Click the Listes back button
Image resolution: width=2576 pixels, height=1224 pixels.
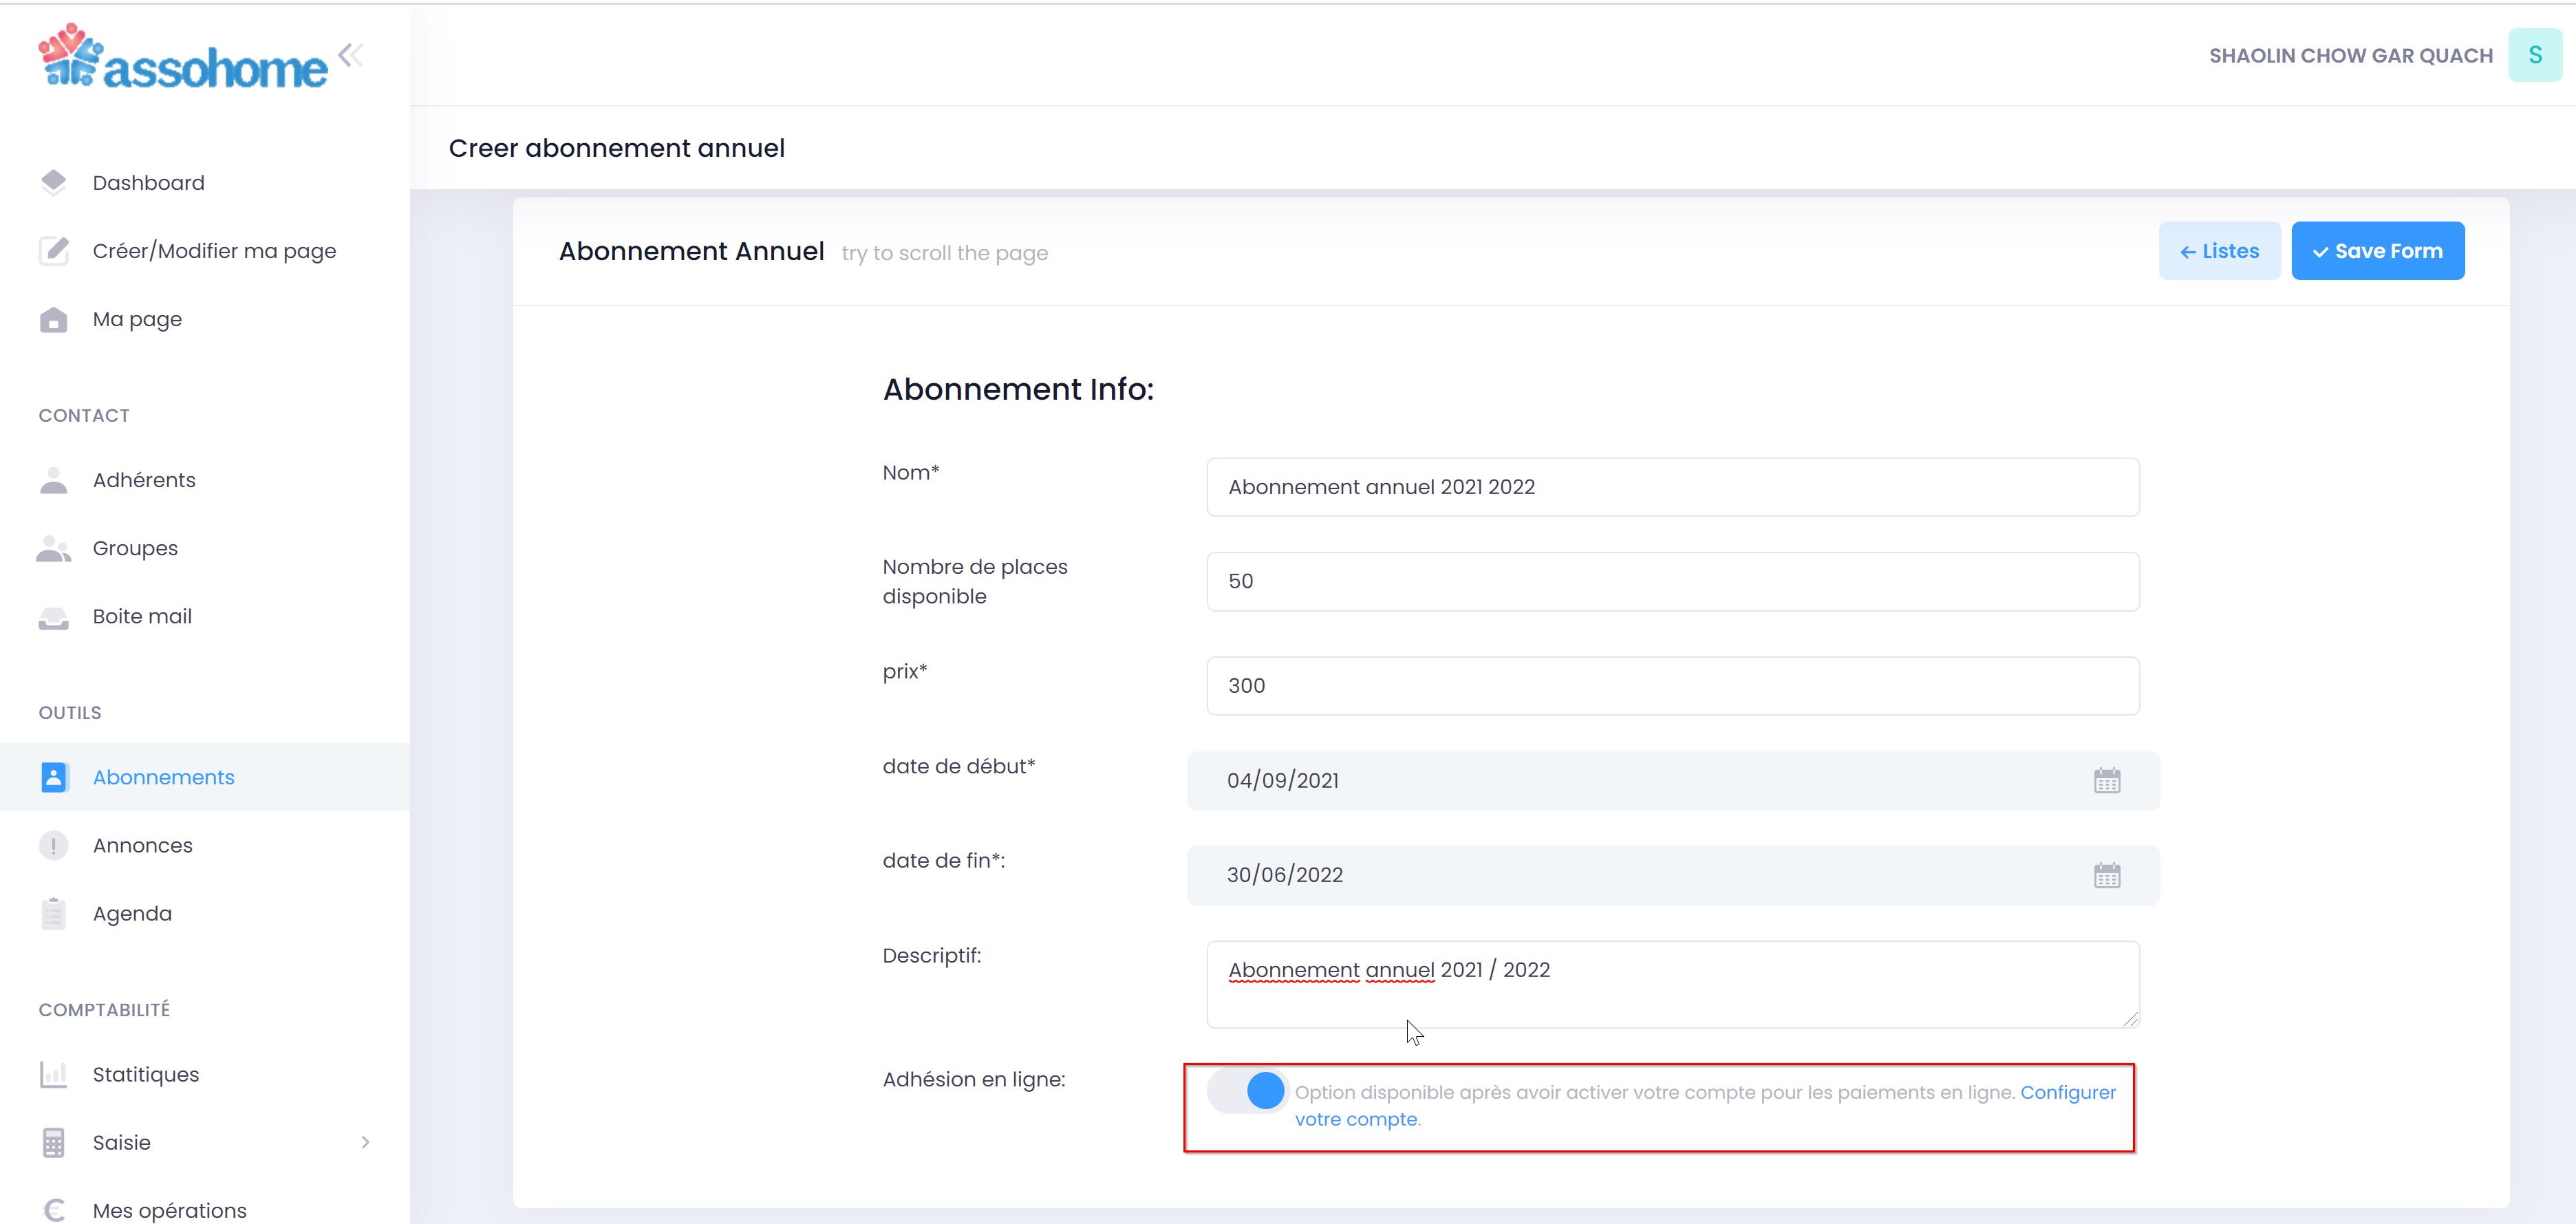click(2219, 251)
